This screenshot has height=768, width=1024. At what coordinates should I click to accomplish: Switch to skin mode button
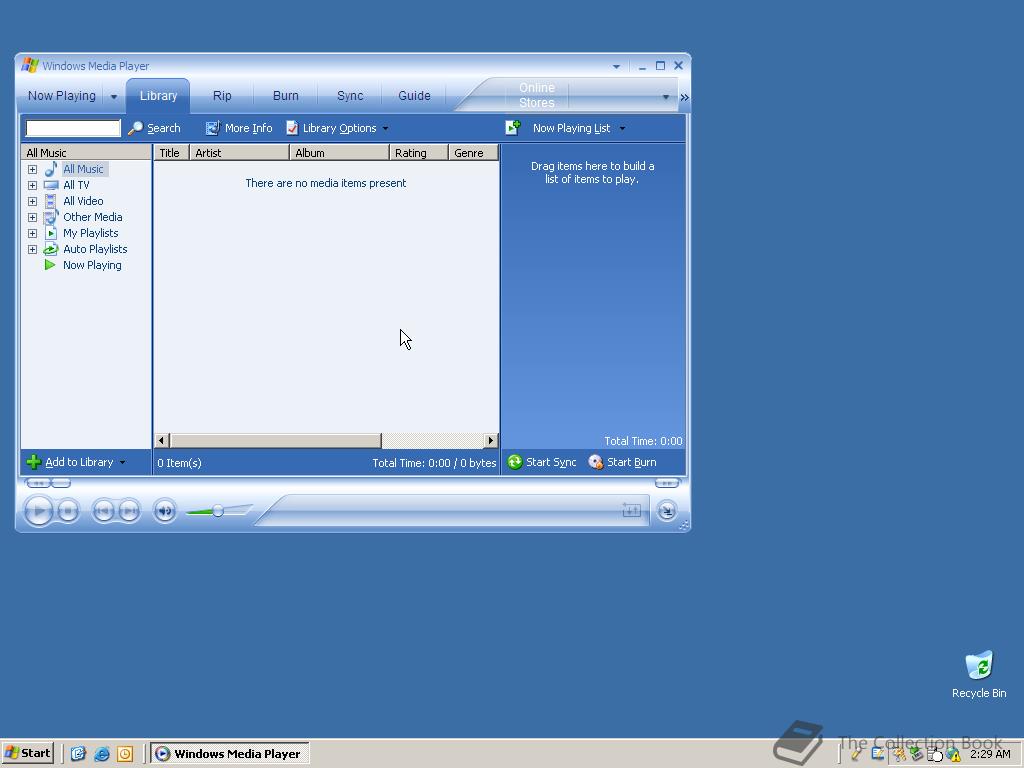[667, 511]
